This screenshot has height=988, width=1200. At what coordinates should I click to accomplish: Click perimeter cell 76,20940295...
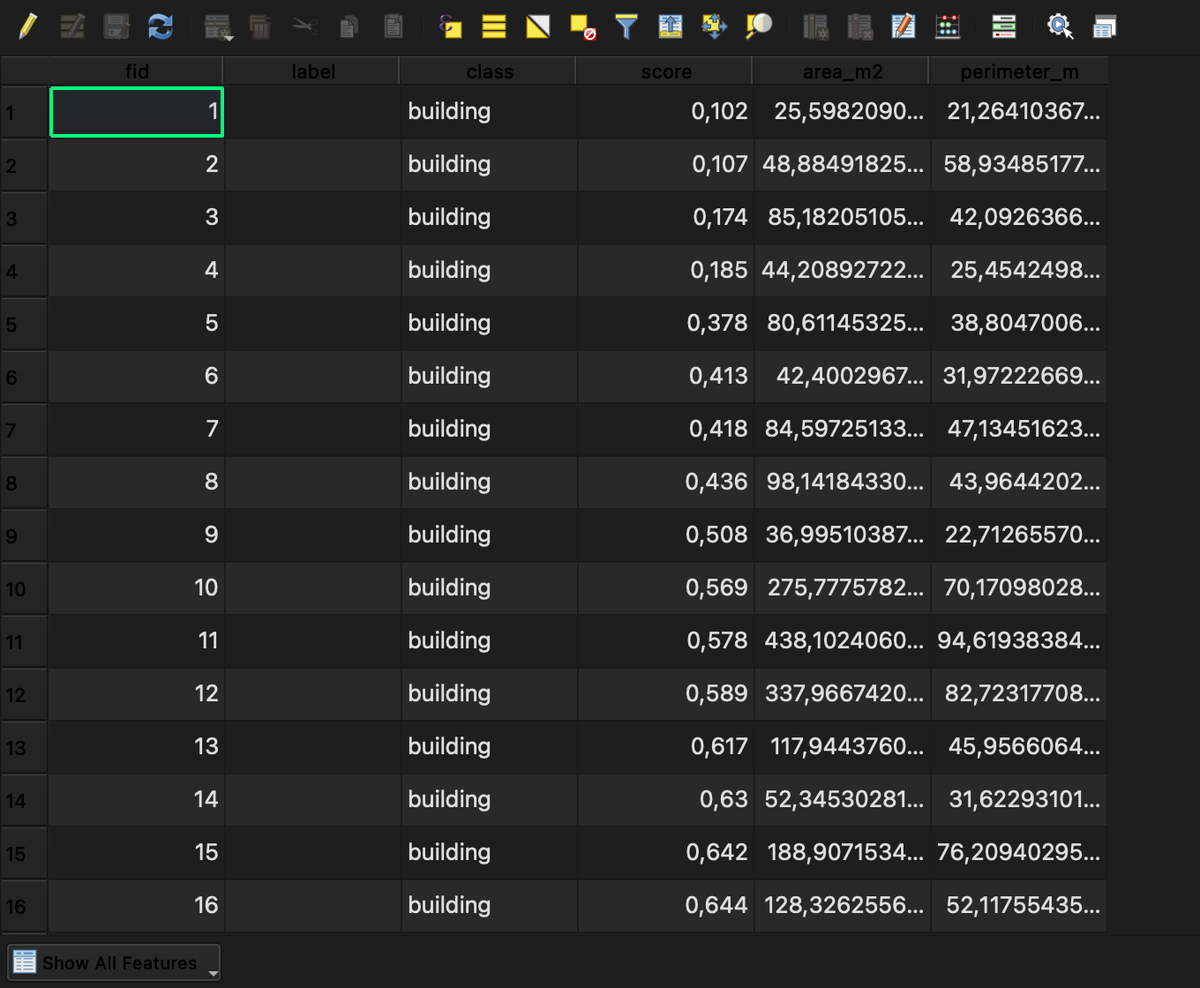click(x=1018, y=852)
